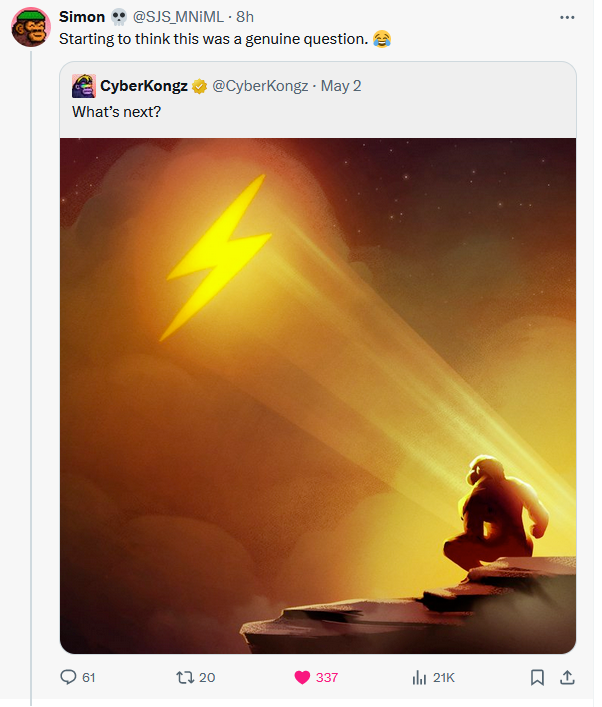Click the bold CyberKongz account name
This screenshot has height=707, width=602.
click(x=144, y=86)
